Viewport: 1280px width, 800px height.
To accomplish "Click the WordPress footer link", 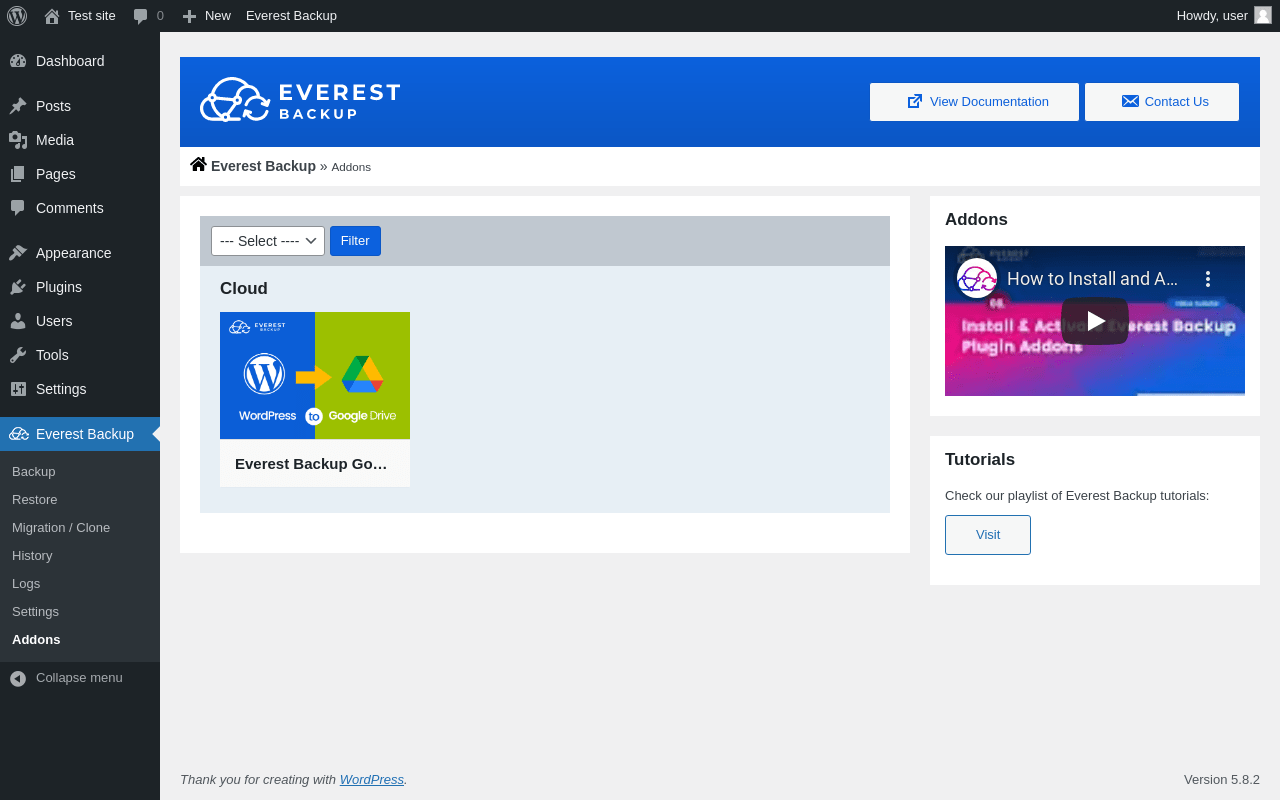I will pos(372,780).
